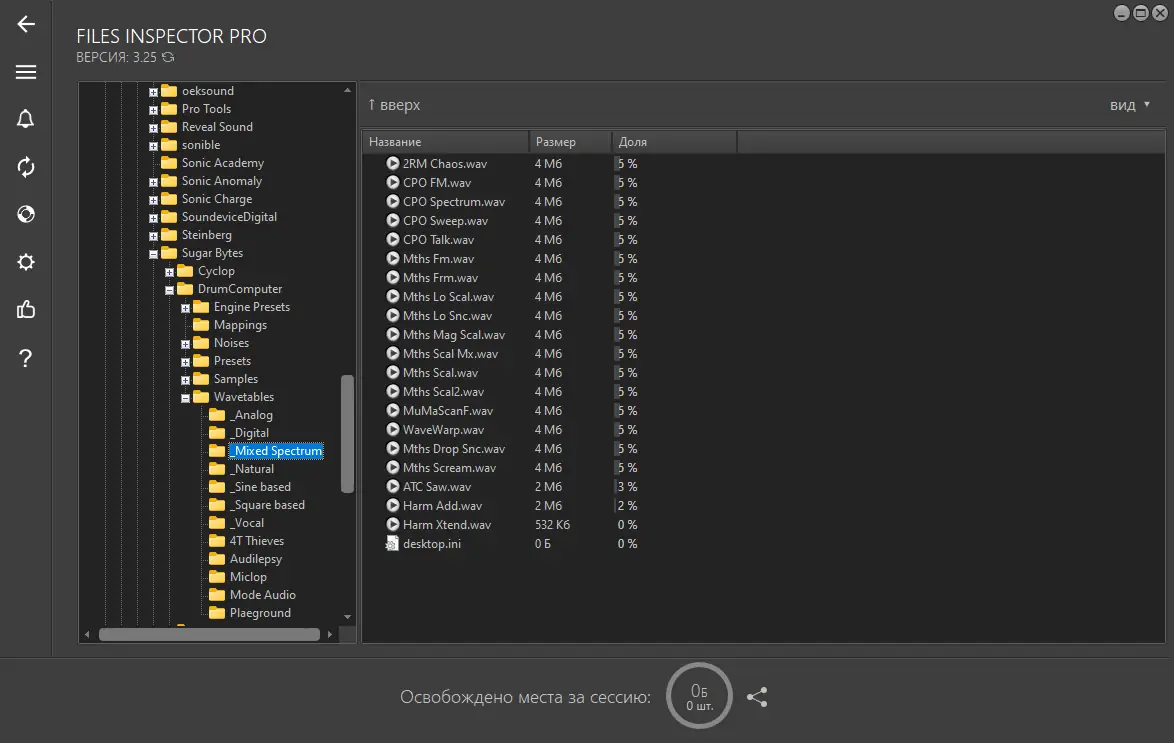Play Harm Xtend.wav preview
The image size is (1174, 743).
tap(392, 525)
